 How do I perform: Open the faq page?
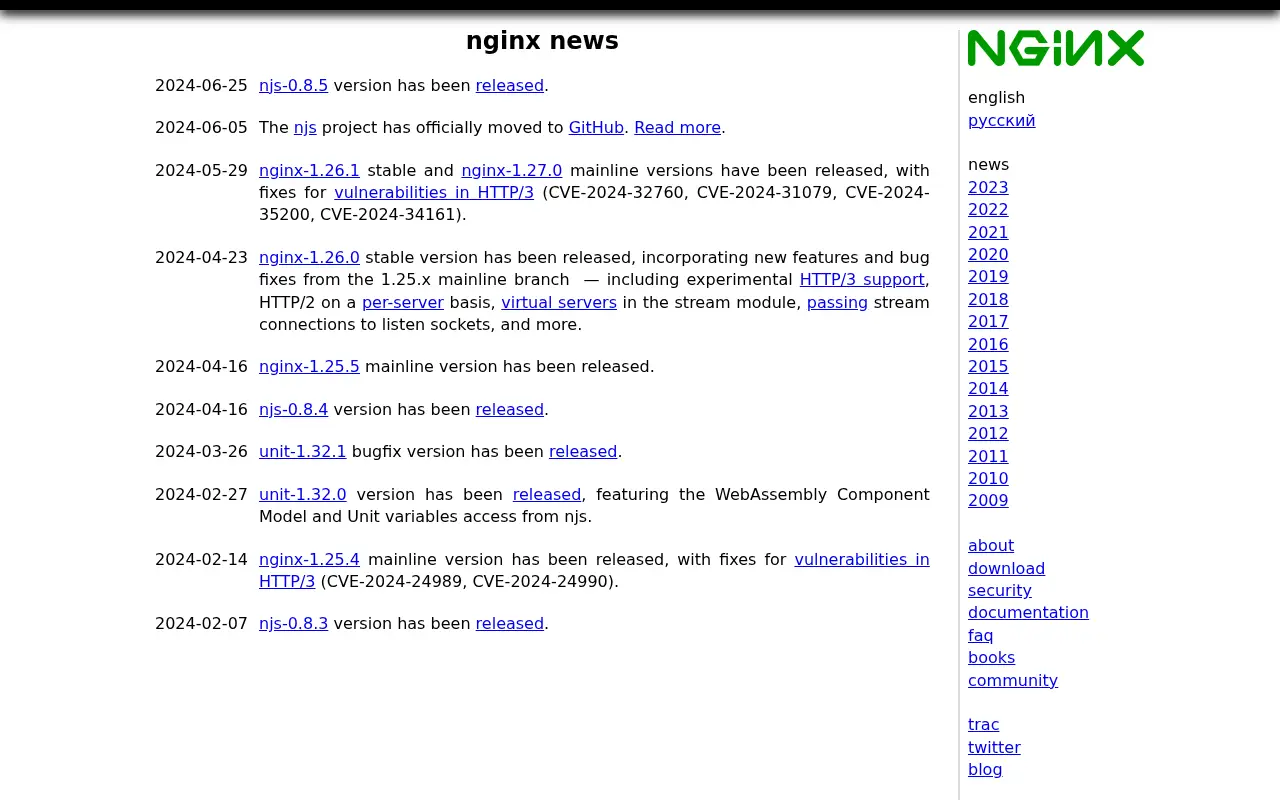[980, 636]
